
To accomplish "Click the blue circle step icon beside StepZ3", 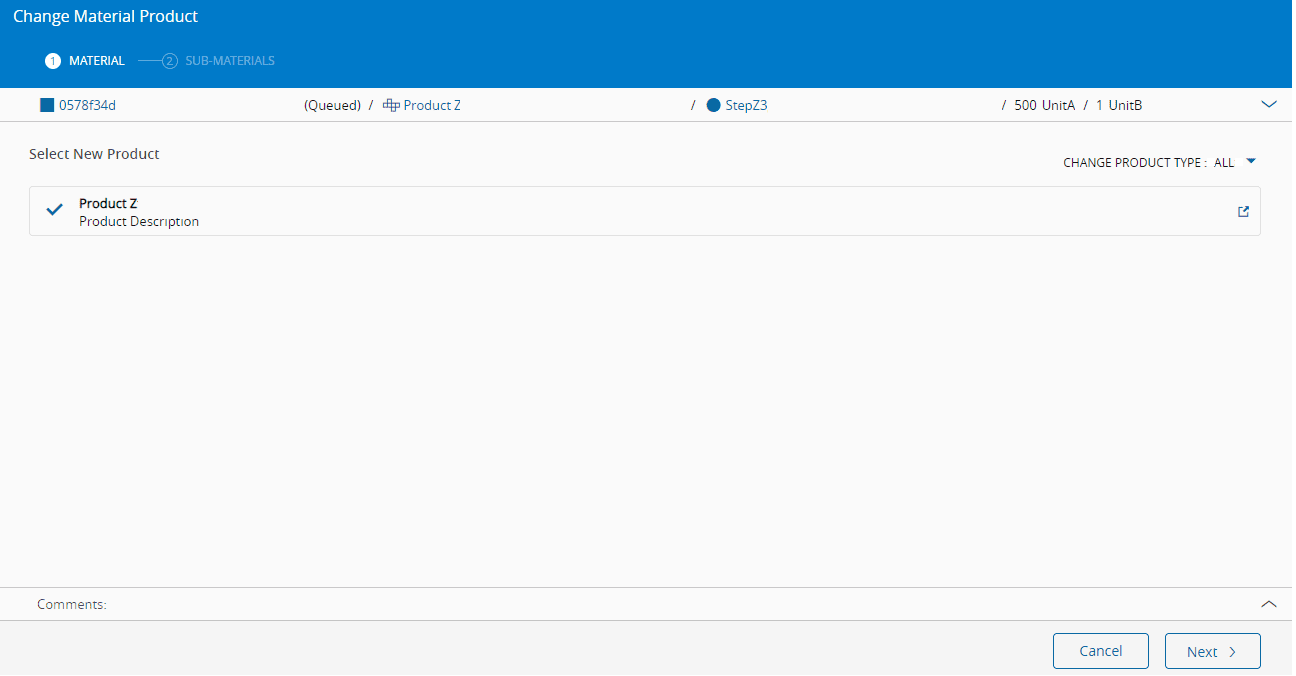I will point(713,105).
